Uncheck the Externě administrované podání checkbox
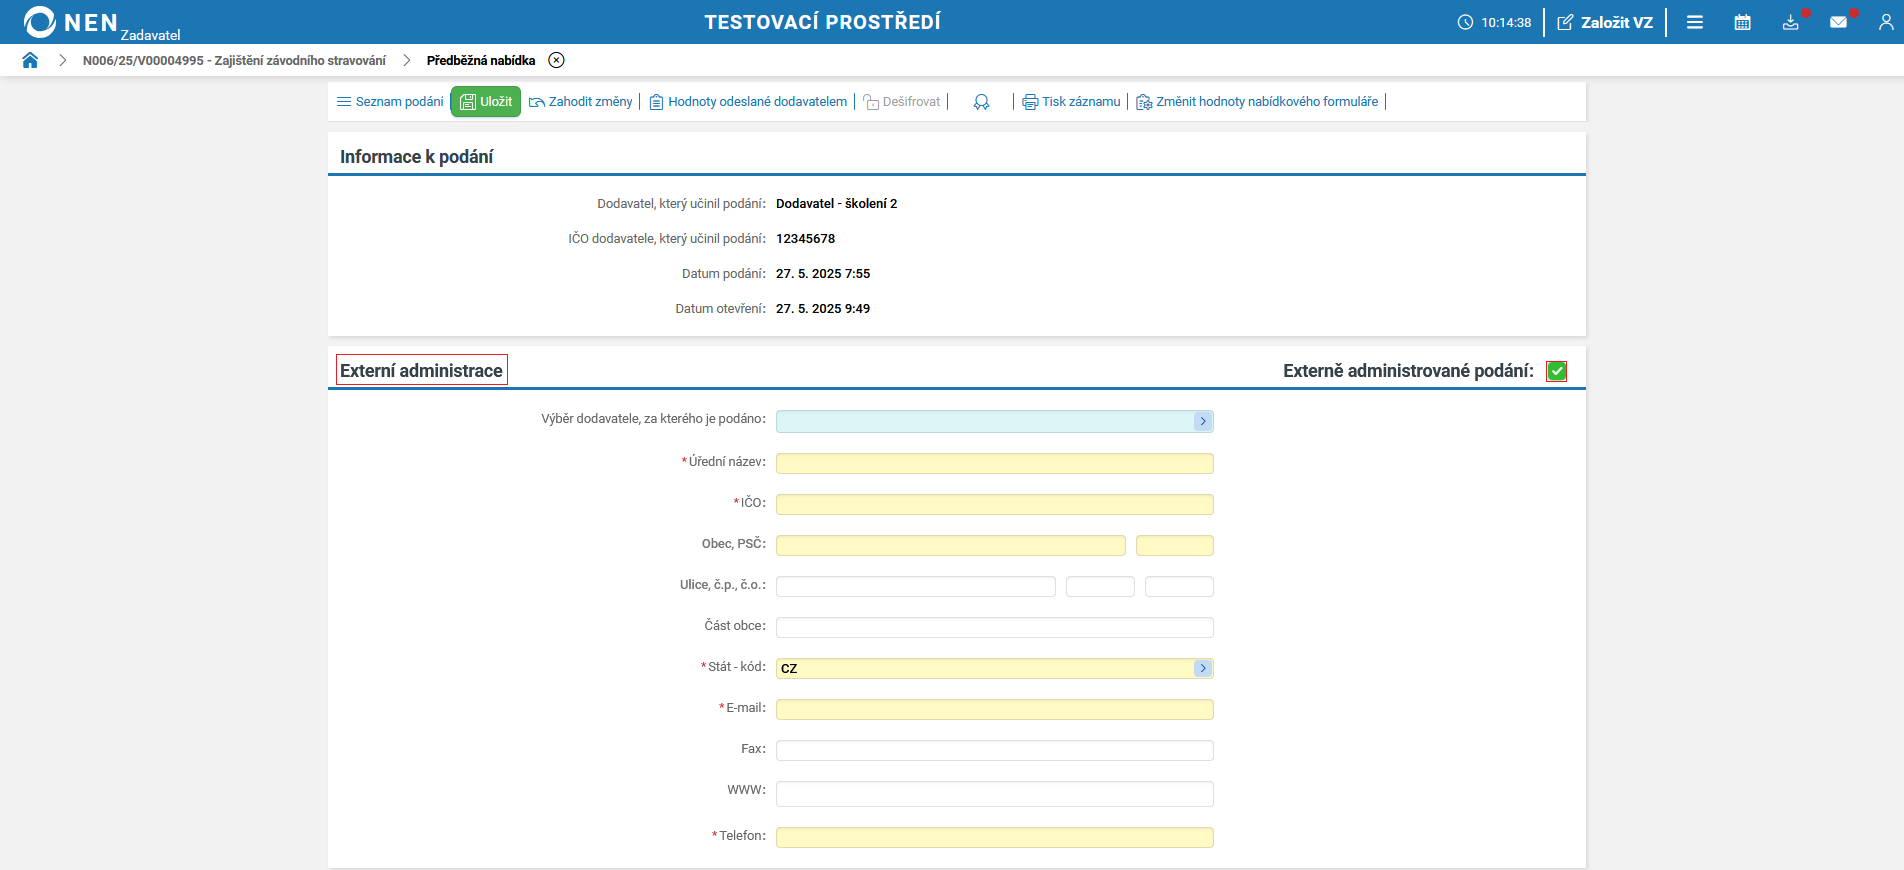This screenshot has width=1904, height=870. click(1556, 371)
